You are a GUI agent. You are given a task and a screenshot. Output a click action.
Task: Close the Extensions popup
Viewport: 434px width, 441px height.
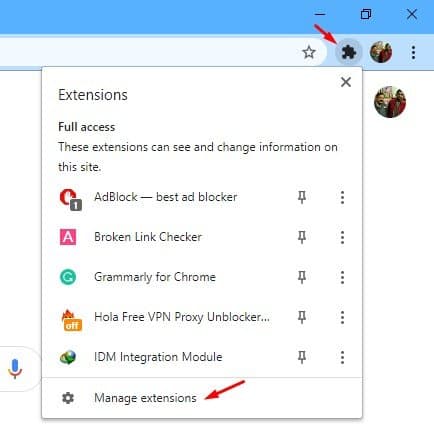click(346, 82)
